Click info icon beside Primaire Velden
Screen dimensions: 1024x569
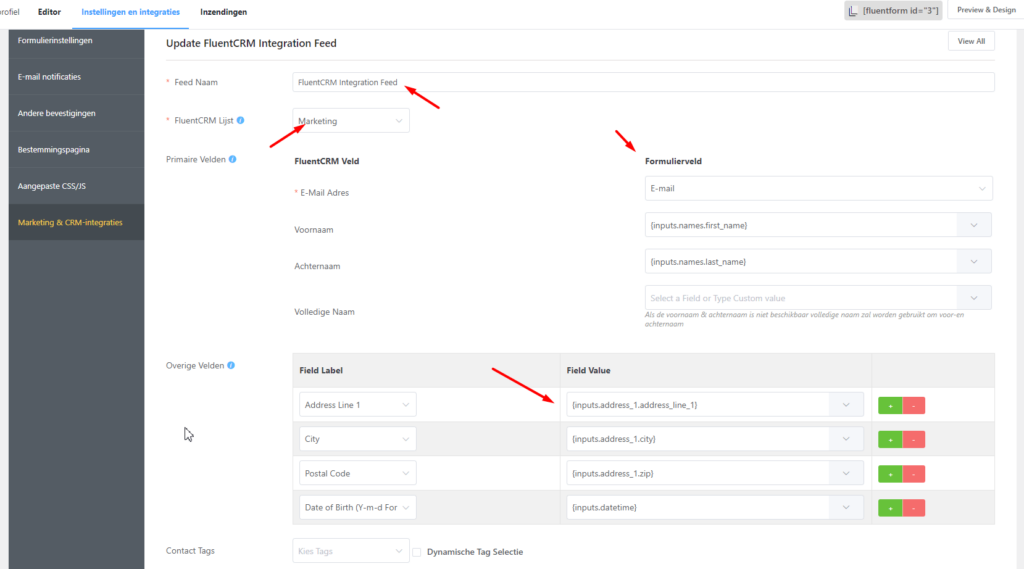click(233, 159)
